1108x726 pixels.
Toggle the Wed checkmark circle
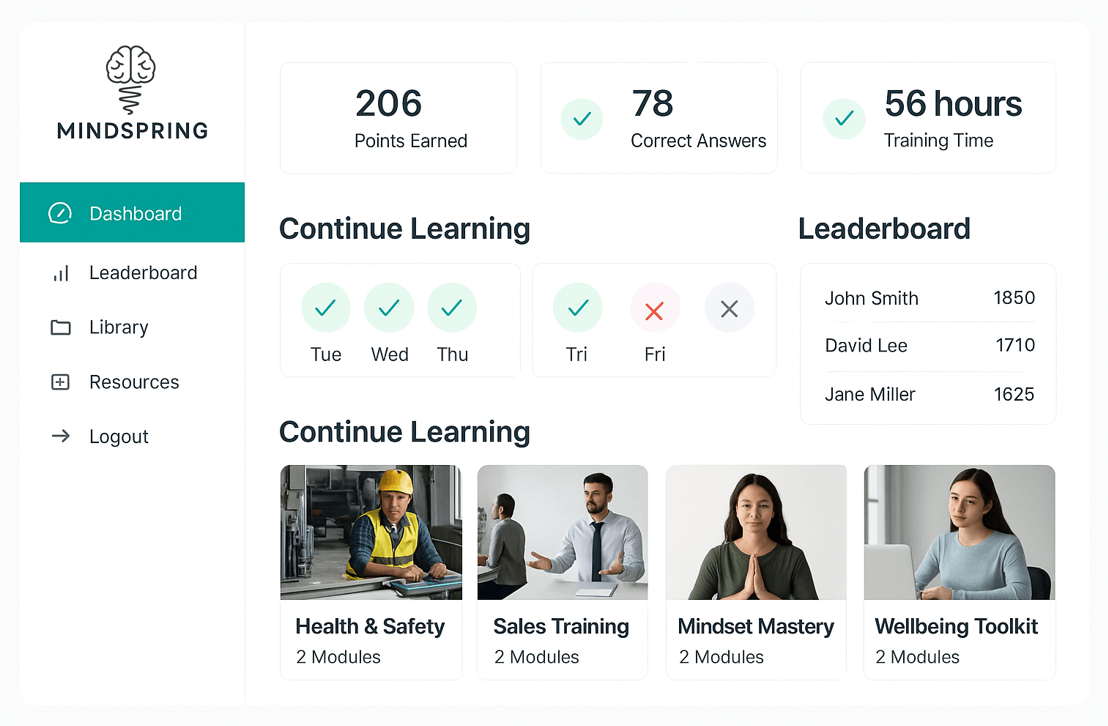389,308
